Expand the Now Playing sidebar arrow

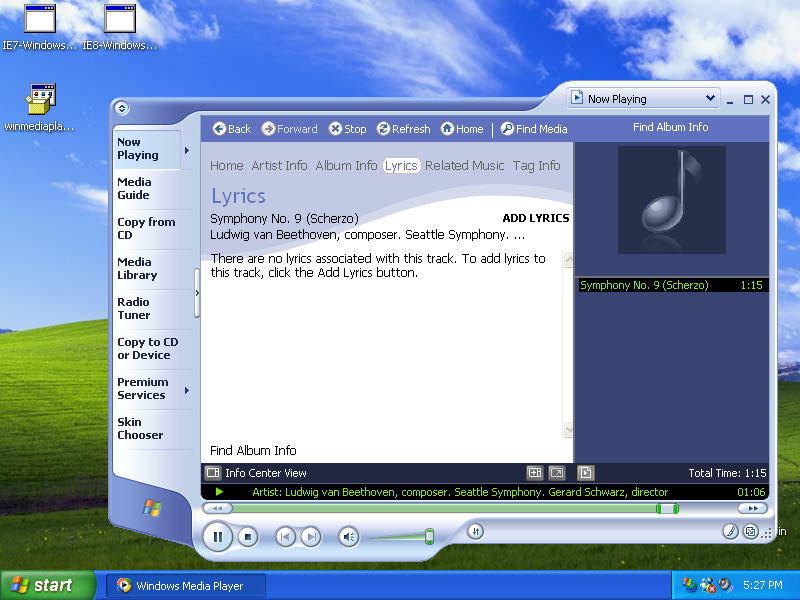coord(187,151)
